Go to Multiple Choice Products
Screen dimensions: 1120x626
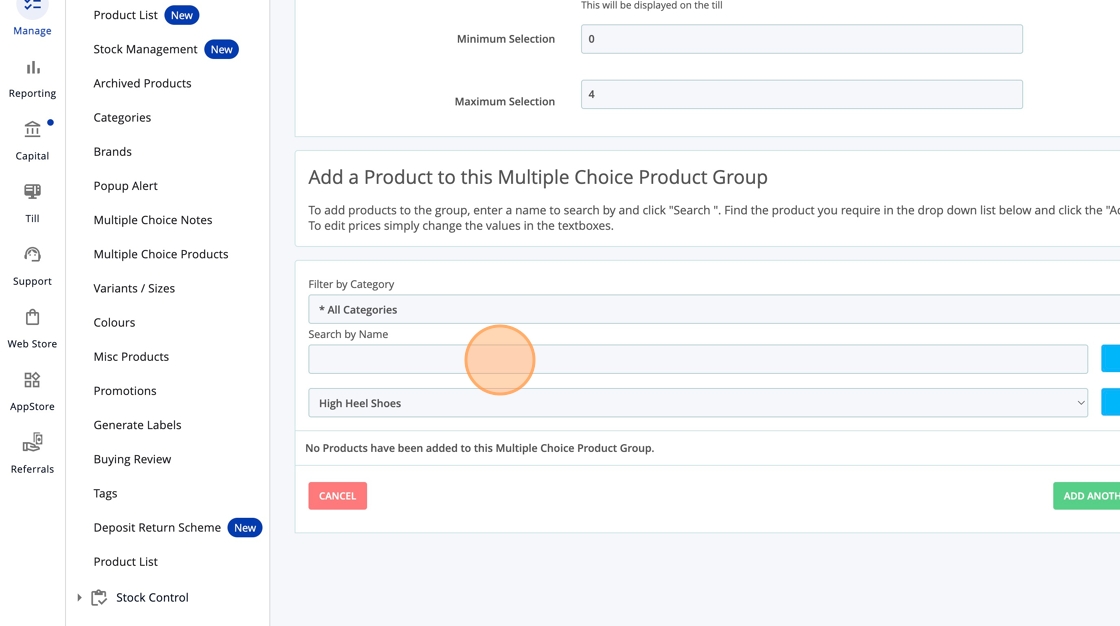[161, 254]
